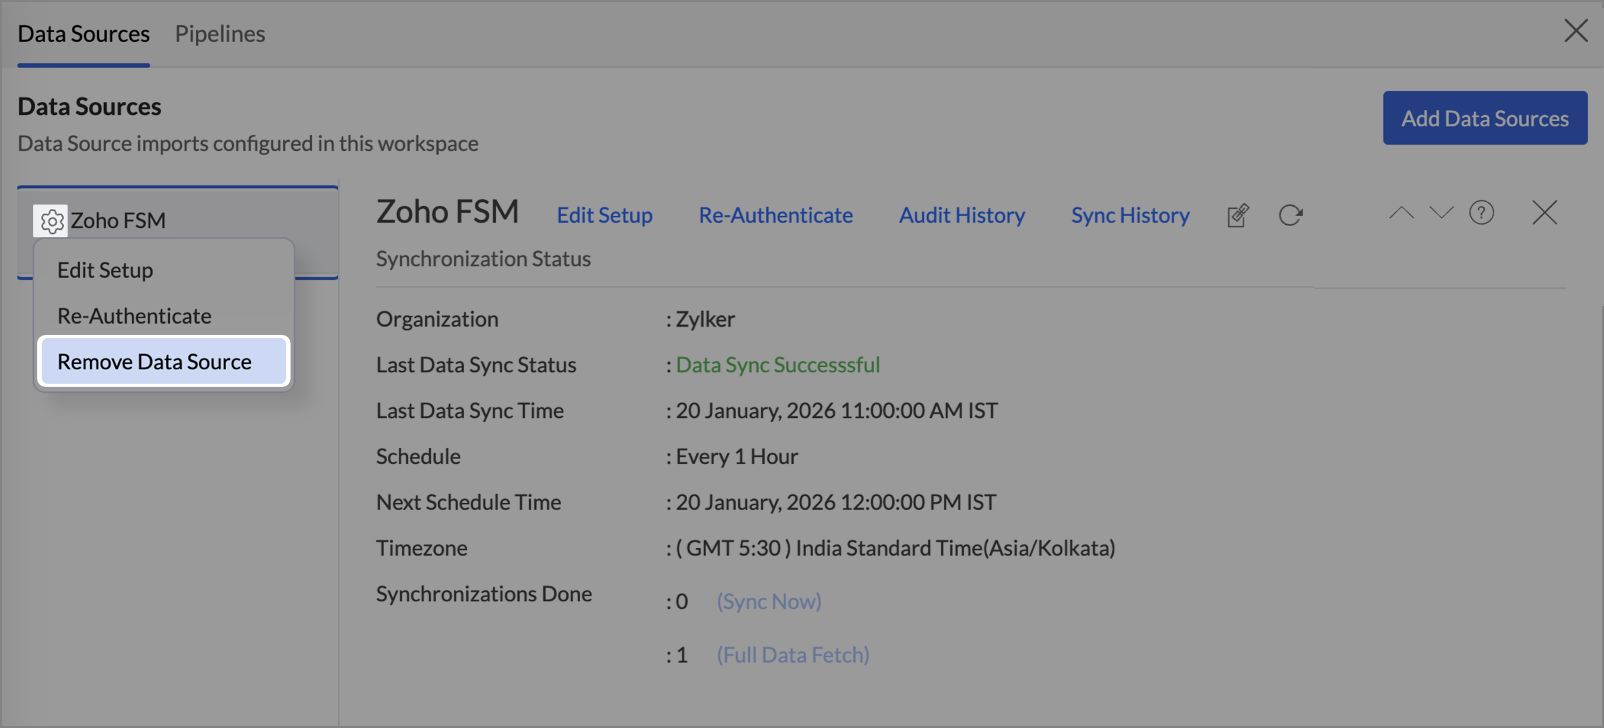Open the Data Sources tab

tap(84, 34)
